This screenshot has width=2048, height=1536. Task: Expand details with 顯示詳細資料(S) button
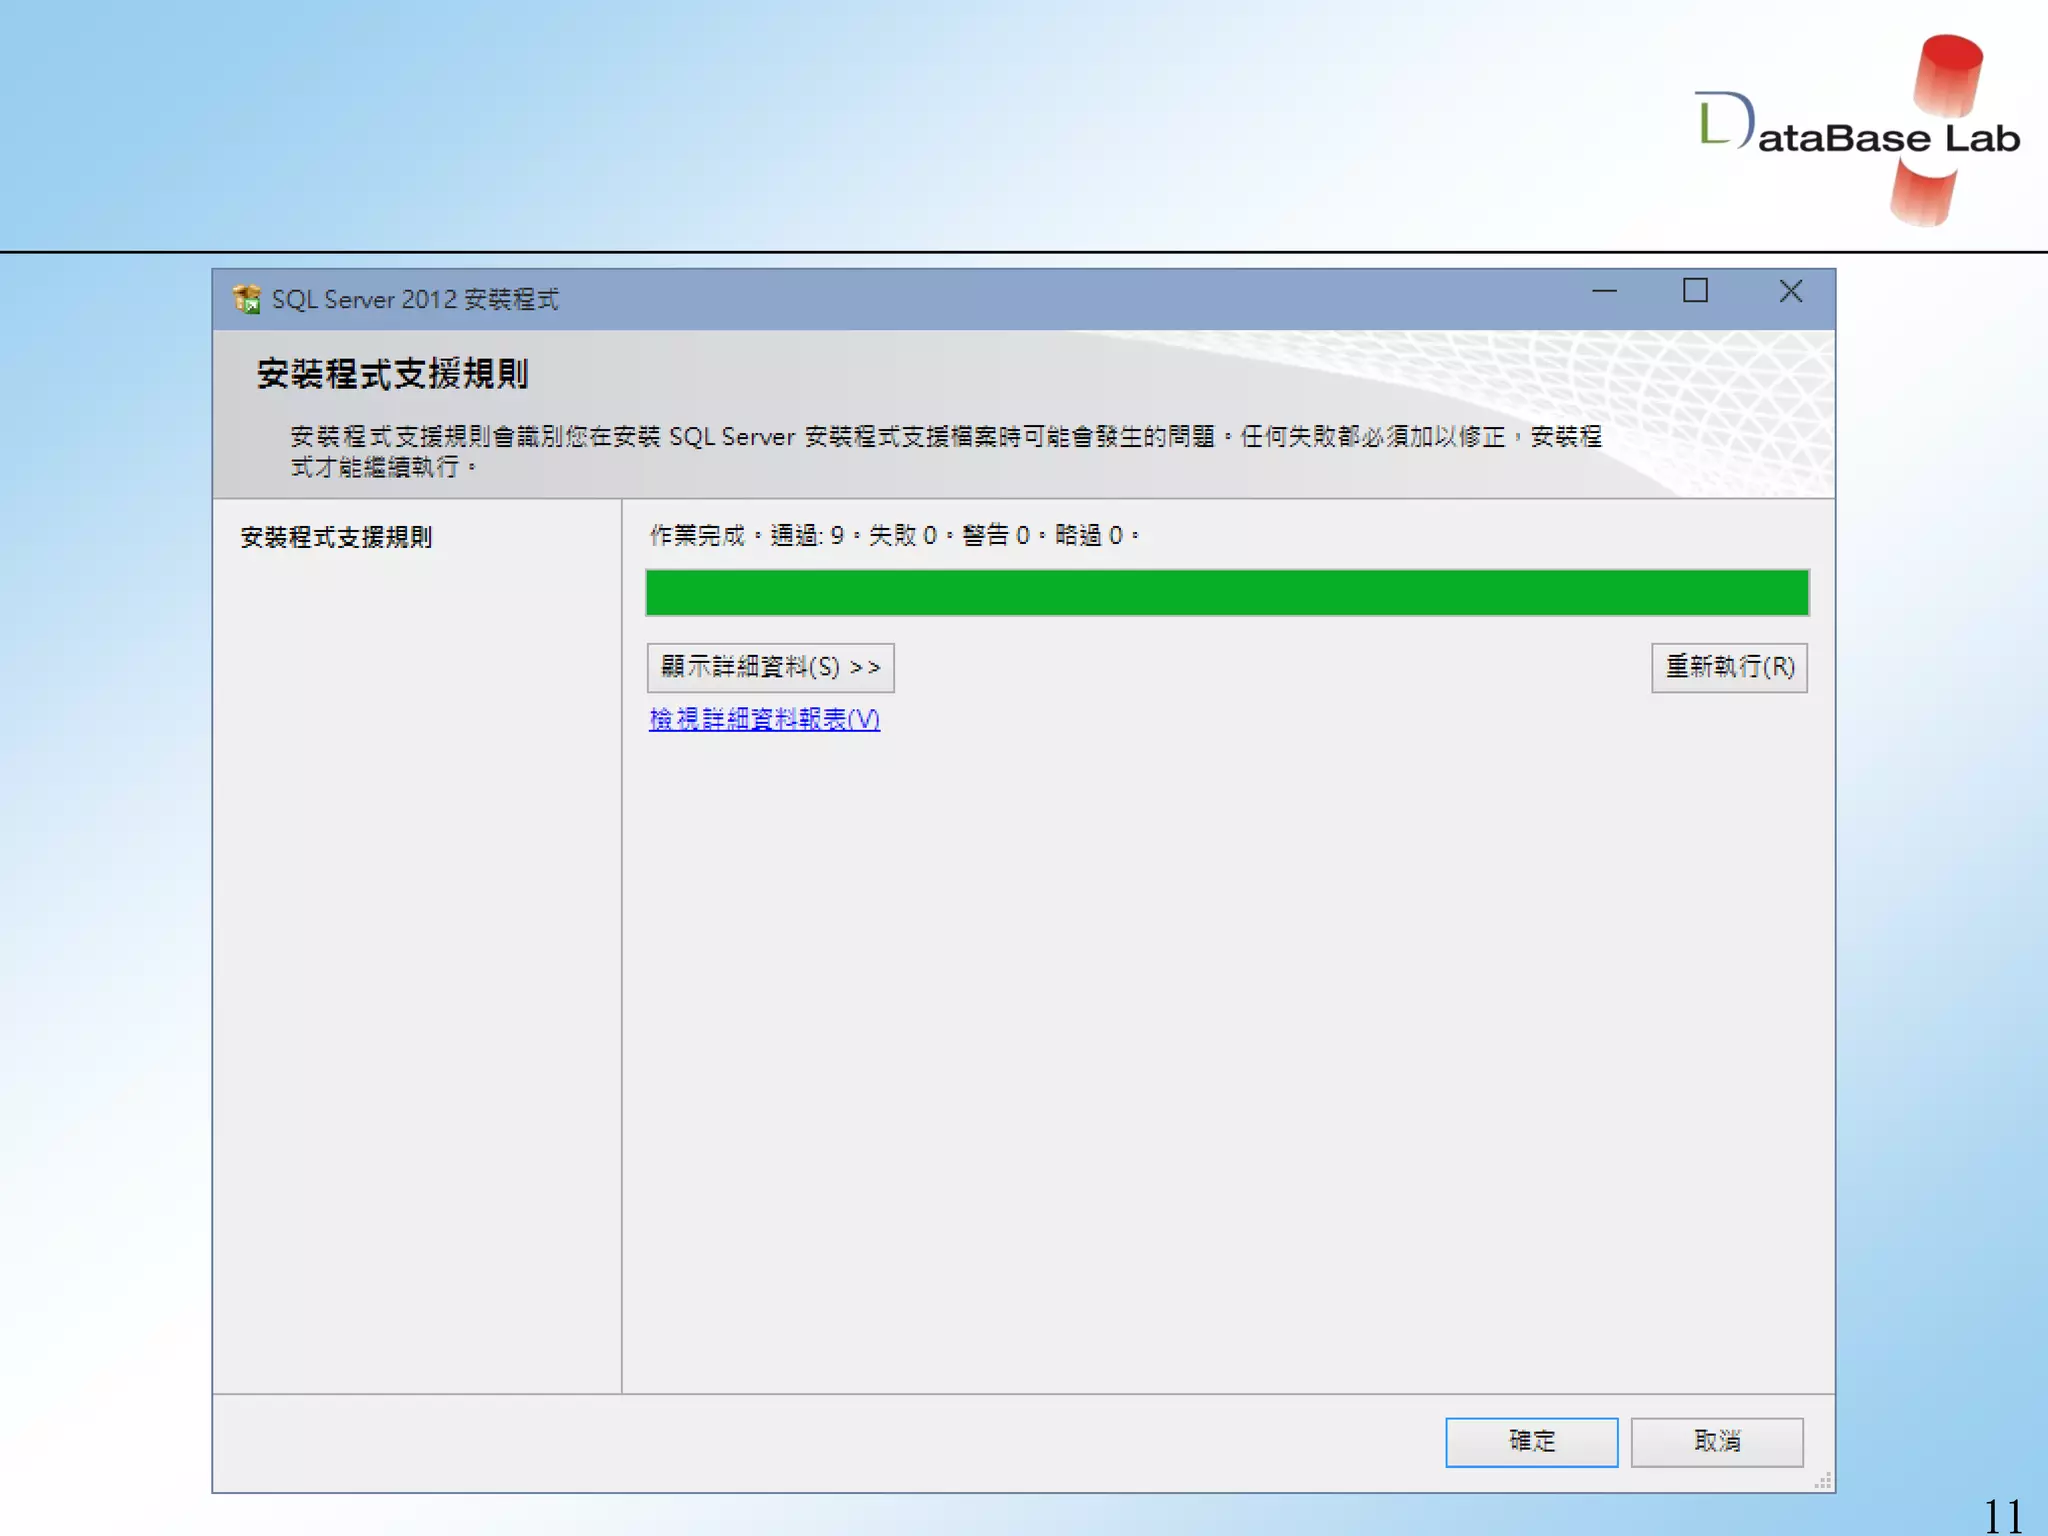click(x=770, y=667)
